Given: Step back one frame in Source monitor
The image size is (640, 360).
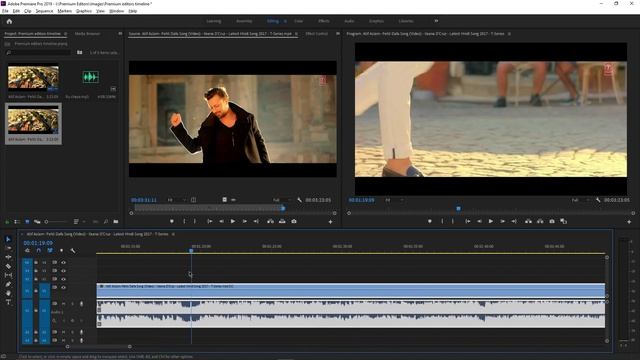Looking at the screenshot, I should pyautogui.click(x=221, y=221).
